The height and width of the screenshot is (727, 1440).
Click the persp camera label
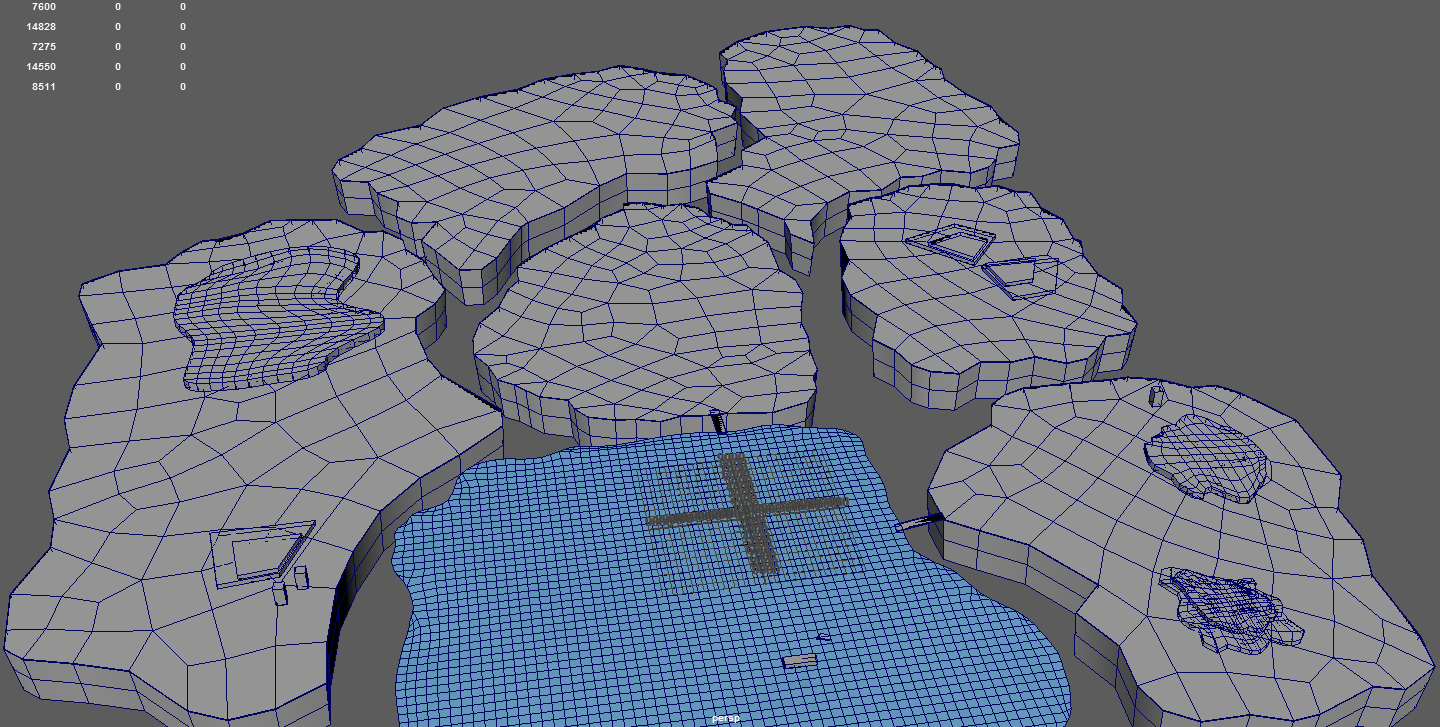click(x=725, y=718)
